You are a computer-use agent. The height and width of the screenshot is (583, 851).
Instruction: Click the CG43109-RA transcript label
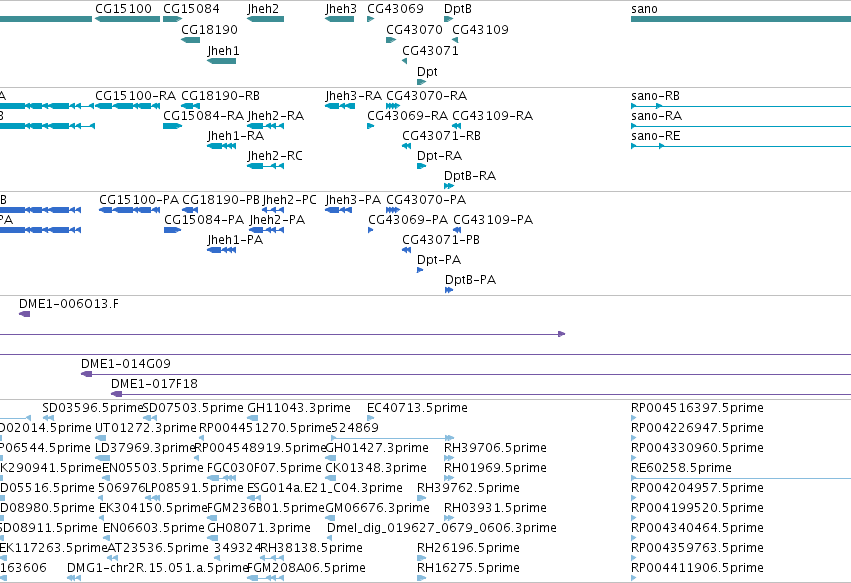point(493,116)
